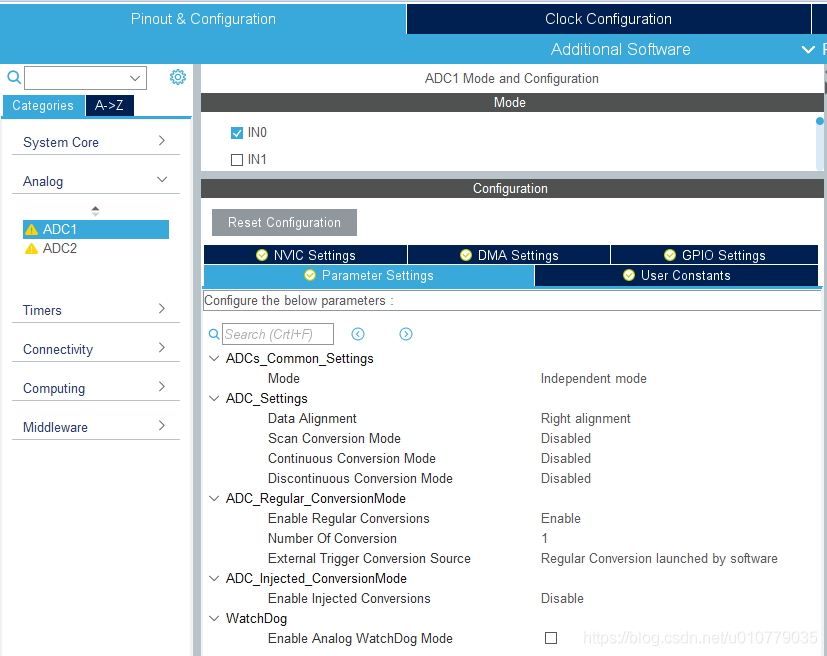827x656 pixels.
Task: Open the DMA Settings tab
Action: coord(509,255)
